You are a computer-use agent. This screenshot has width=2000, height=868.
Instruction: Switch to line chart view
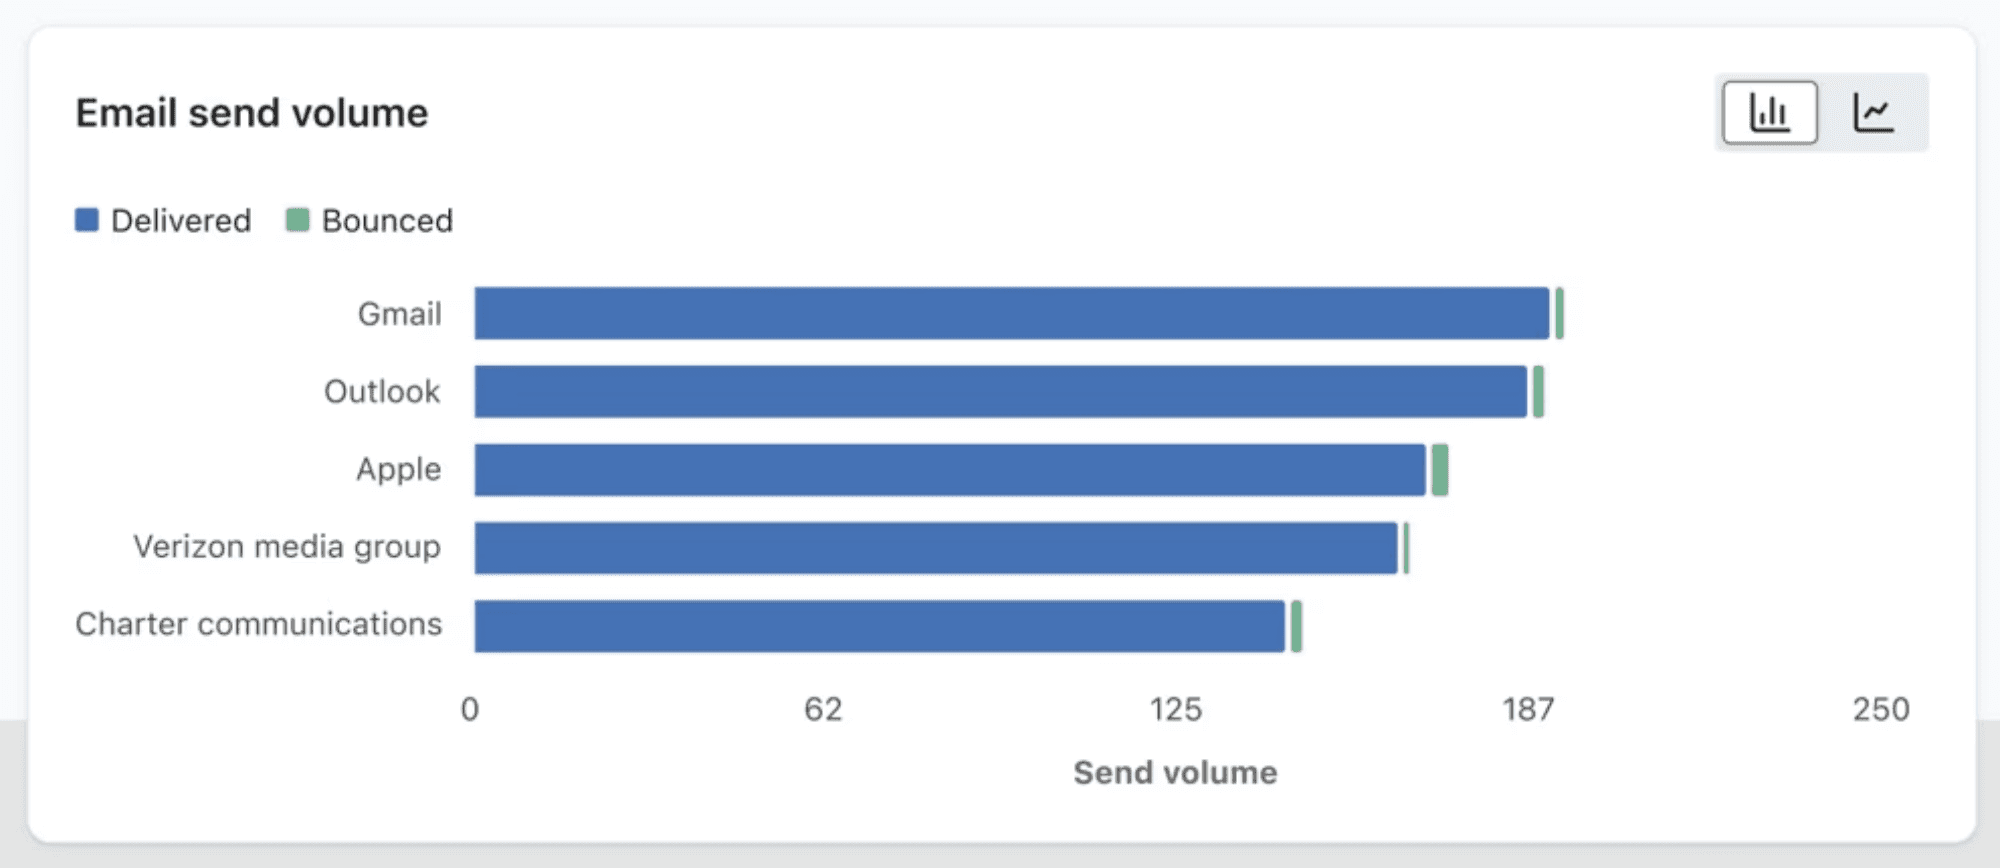tap(1873, 112)
